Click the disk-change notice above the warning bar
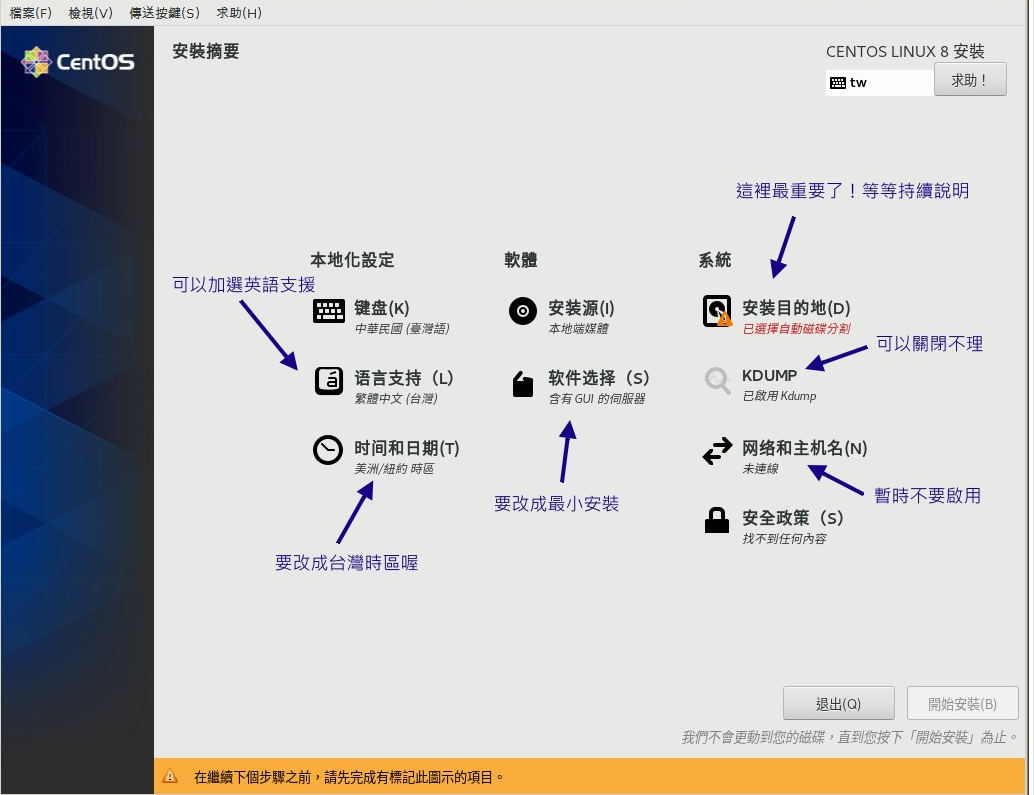 coord(849,737)
